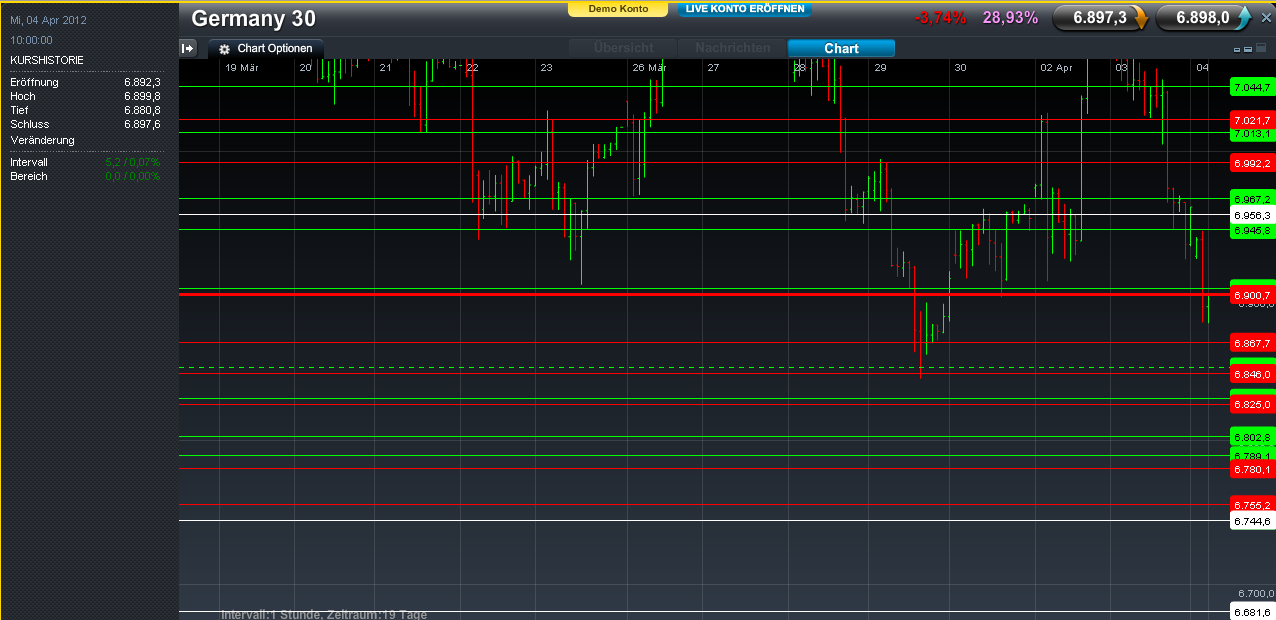The width and height of the screenshot is (1276, 620).
Task: Select the 6.681,6 white price level label
Action: pos(1252,612)
